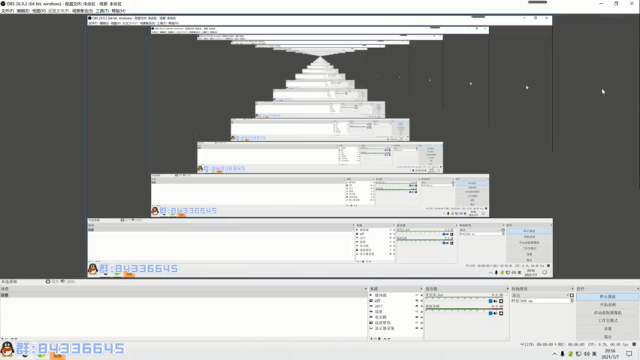Open the 帮助(H) menu

[x=118, y=11]
